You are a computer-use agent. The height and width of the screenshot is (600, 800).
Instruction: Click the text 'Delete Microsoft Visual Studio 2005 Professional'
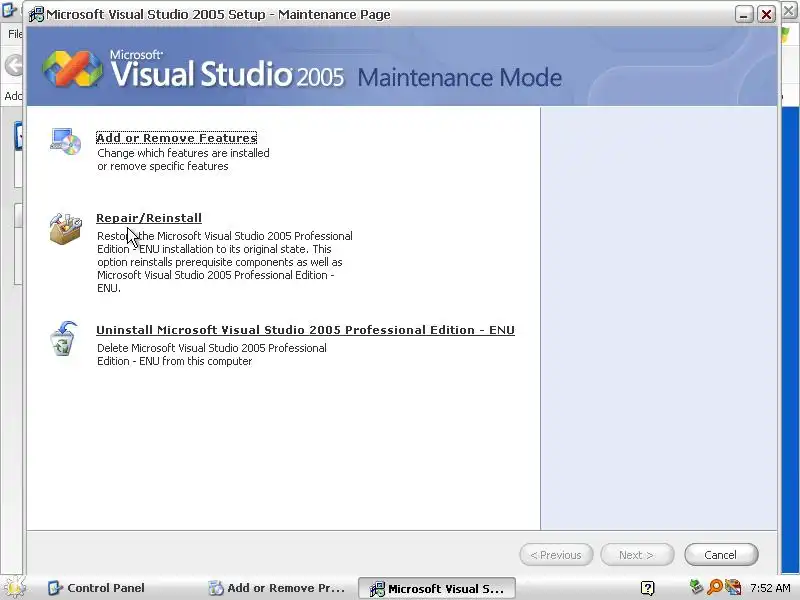(x=212, y=348)
